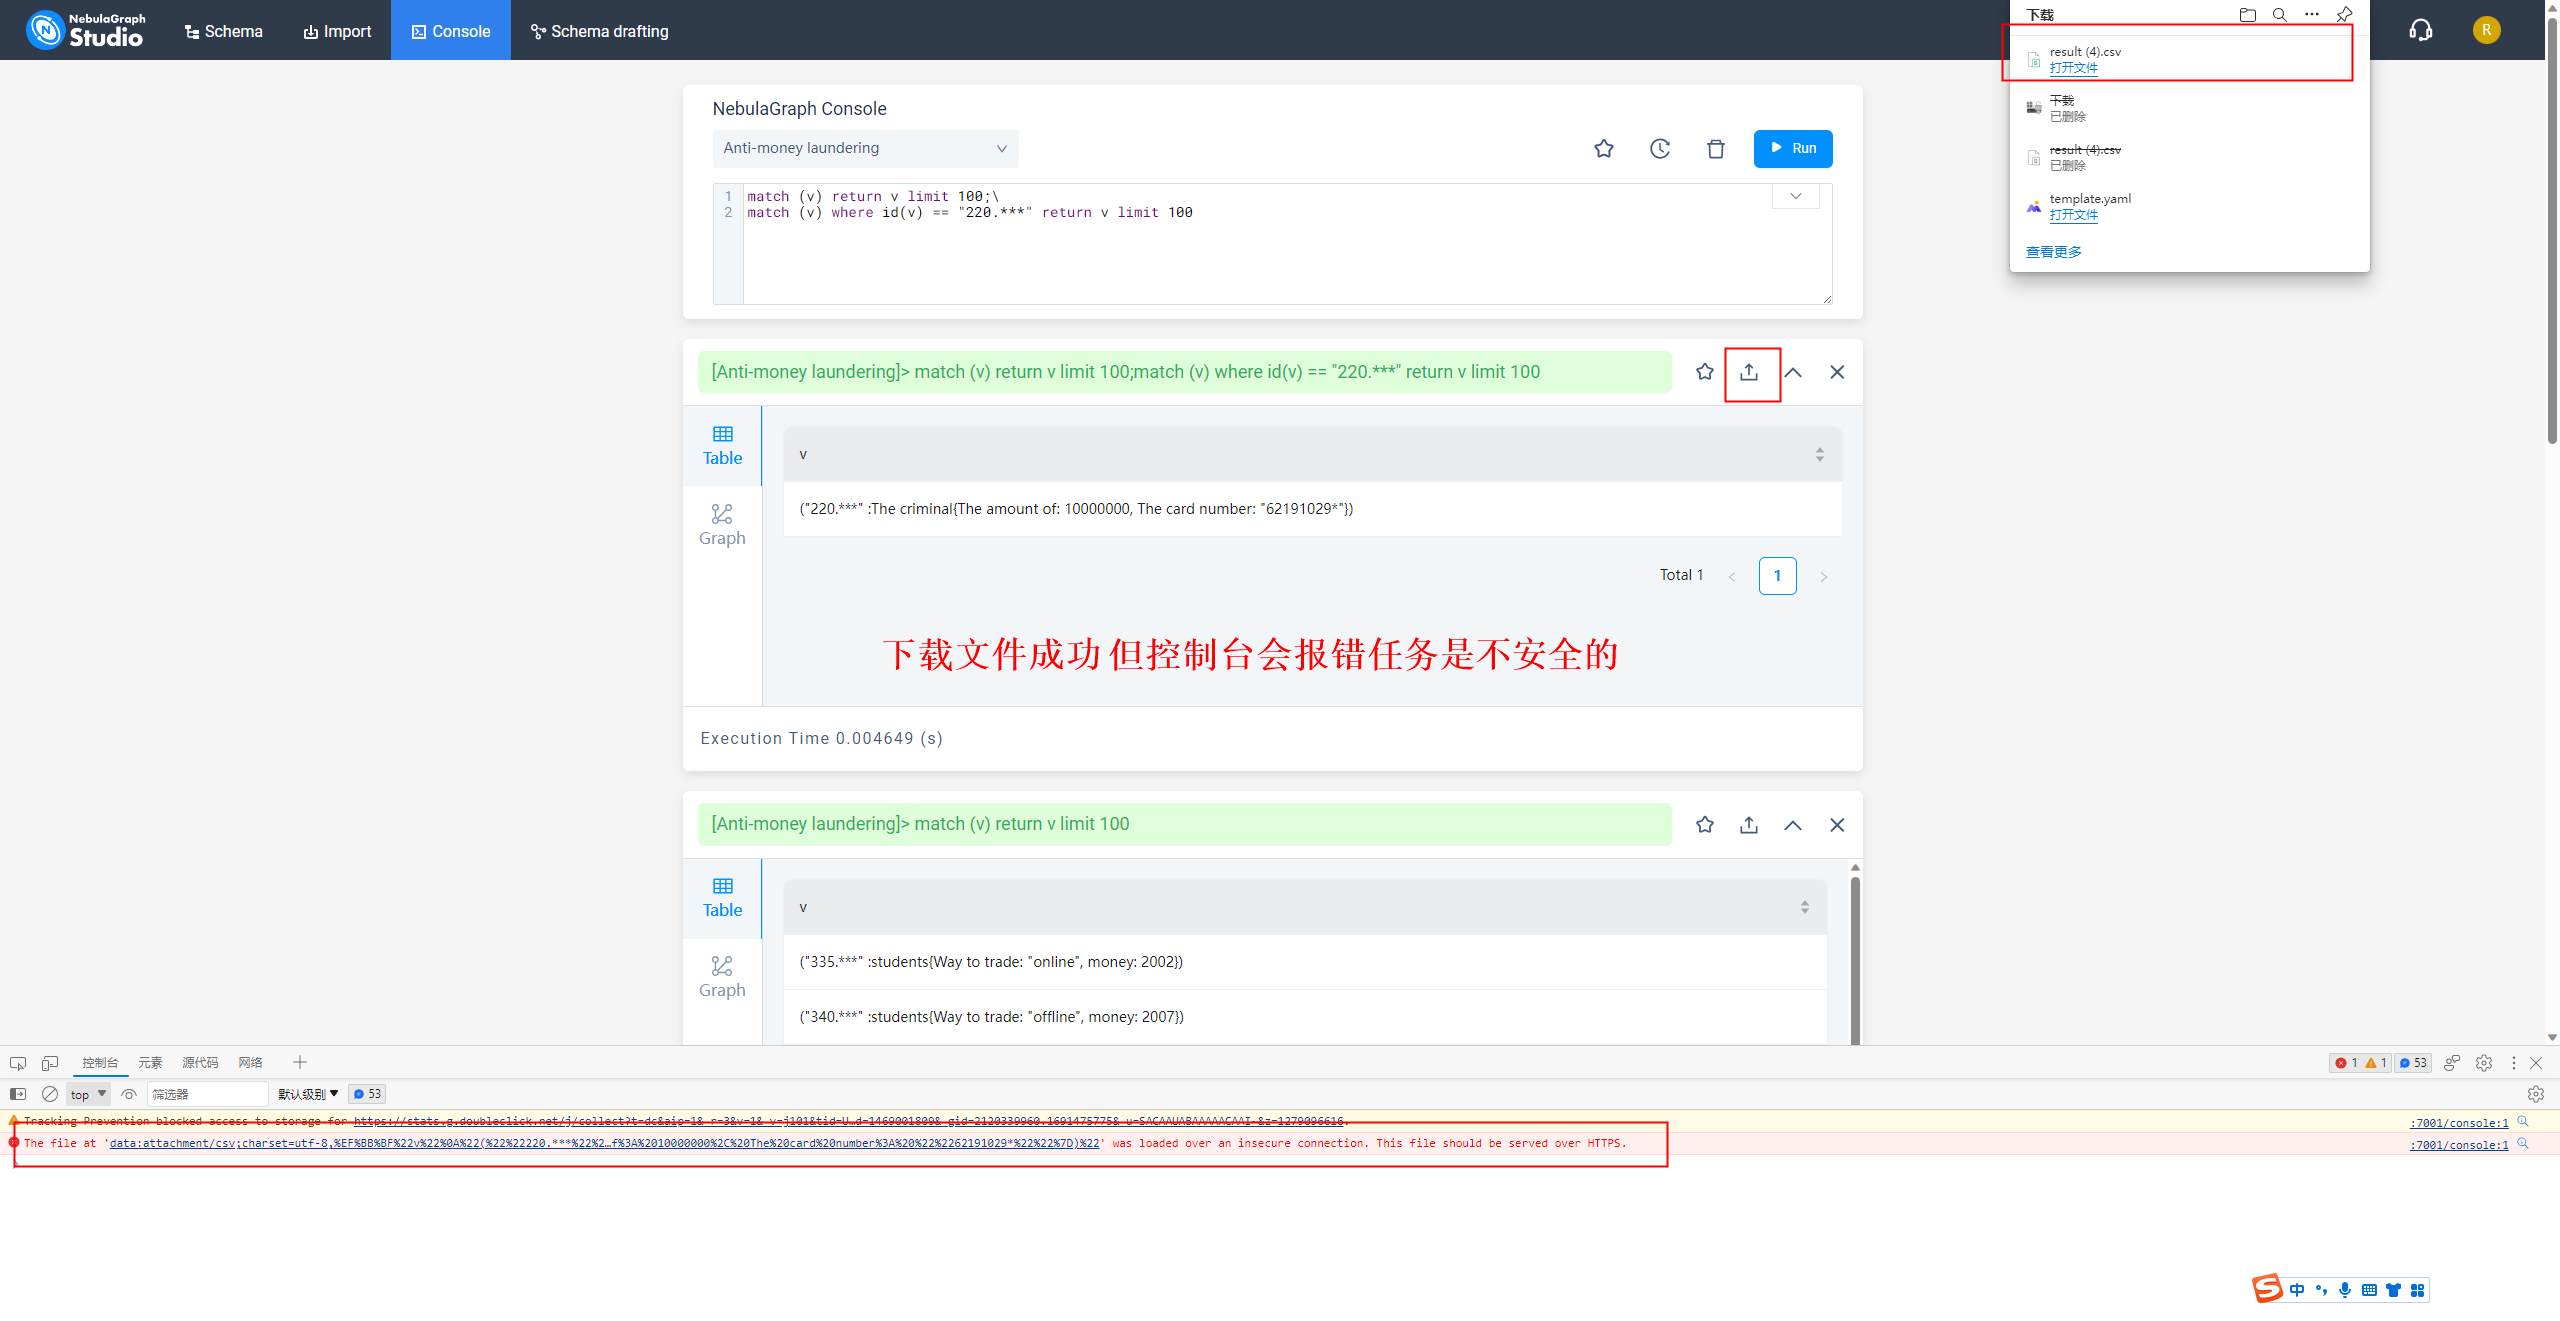Open DevTools settings gear
The width and height of the screenshot is (2560, 1321).
pyautogui.click(x=2486, y=1063)
